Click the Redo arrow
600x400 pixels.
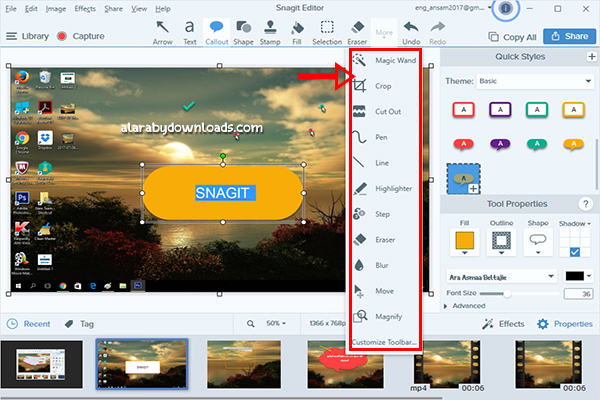437,33
